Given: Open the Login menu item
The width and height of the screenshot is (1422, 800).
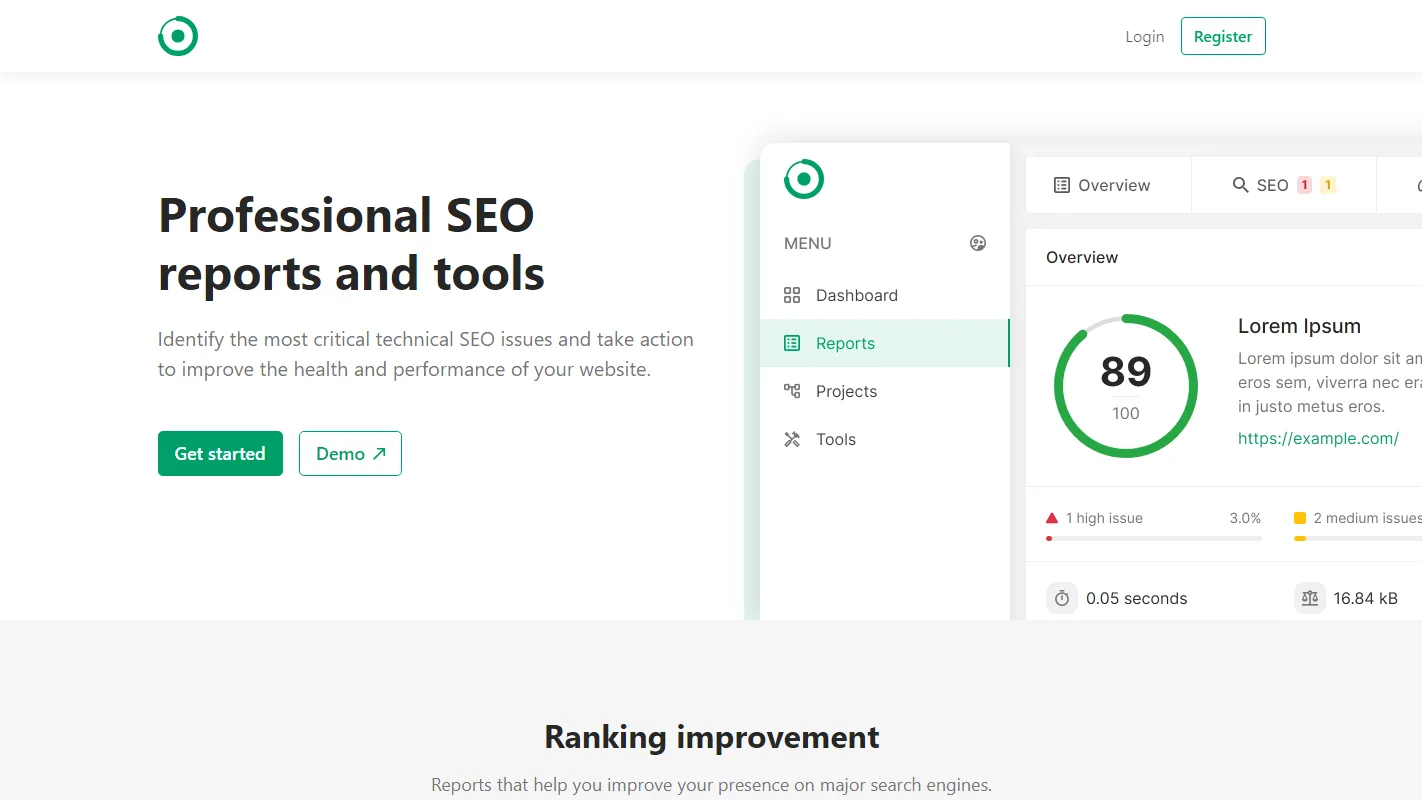Looking at the screenshot, I should (x=1144, y=36).
